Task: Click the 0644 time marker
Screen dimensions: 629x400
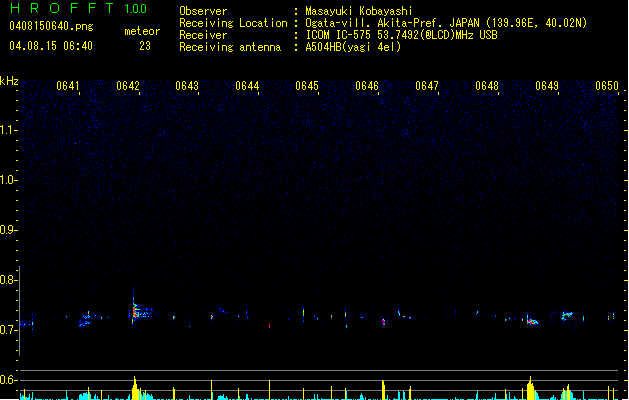Action: [x=247, y=86]
